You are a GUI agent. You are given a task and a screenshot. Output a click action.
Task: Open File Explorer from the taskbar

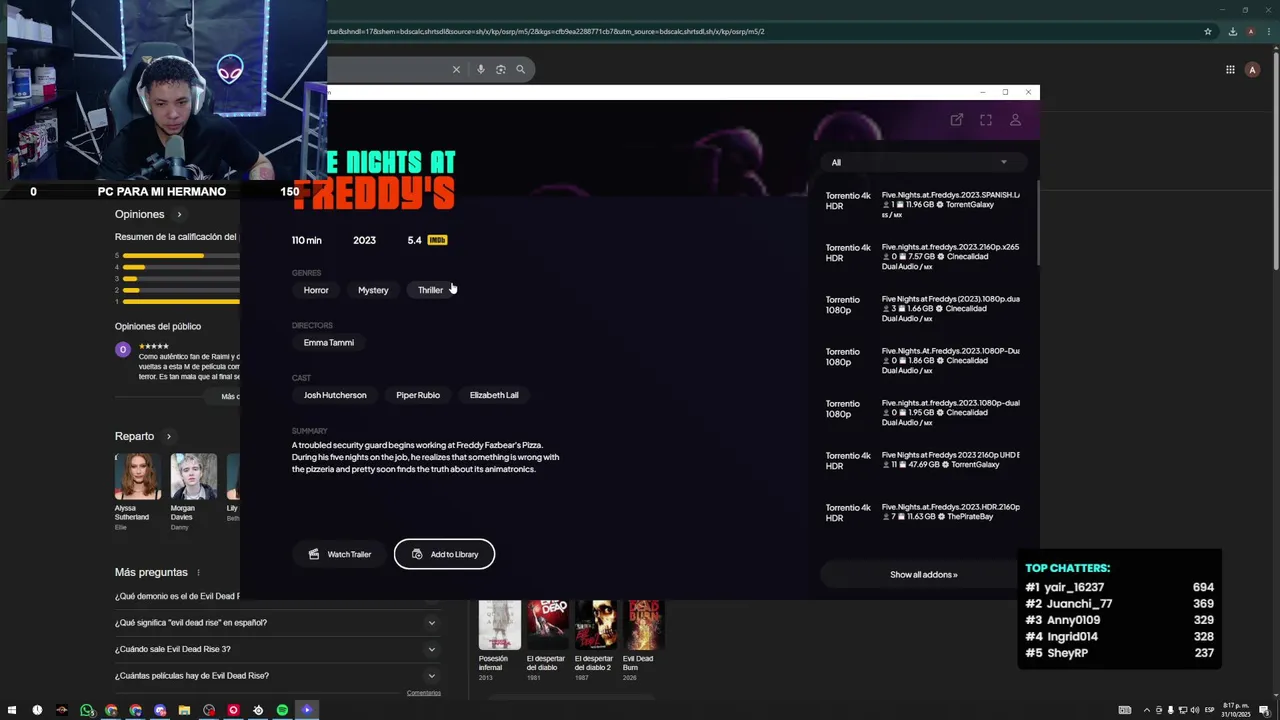[184, 710]
